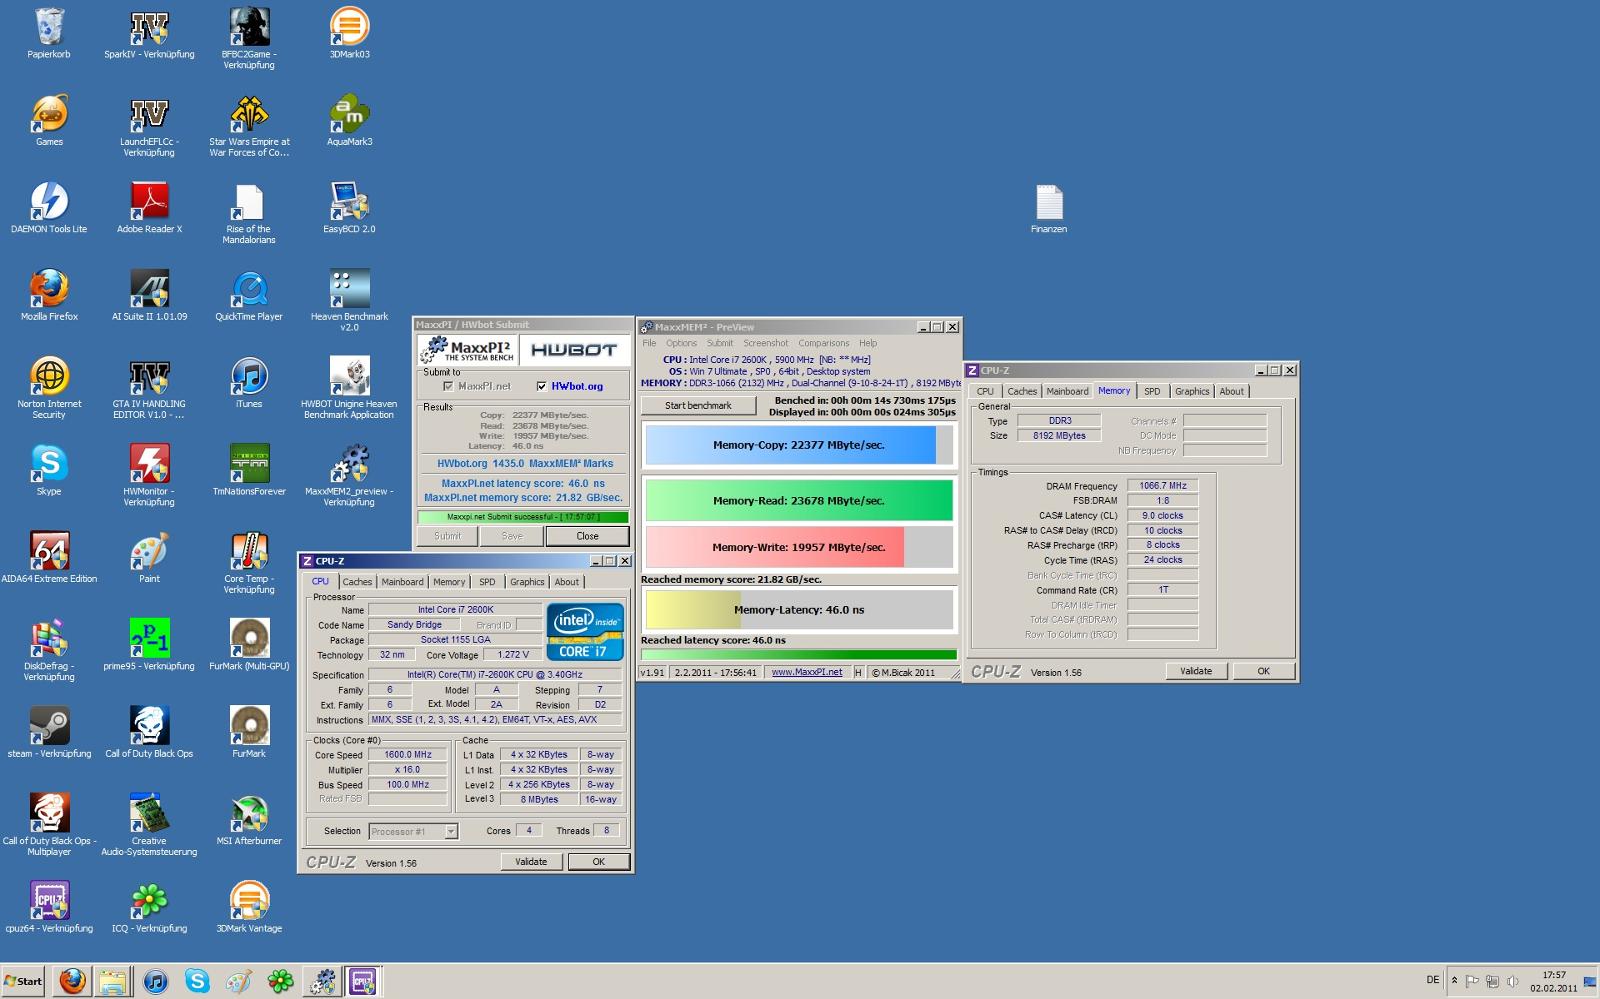Toggle the HWbot.org submit checkbox

pos(542,386)
